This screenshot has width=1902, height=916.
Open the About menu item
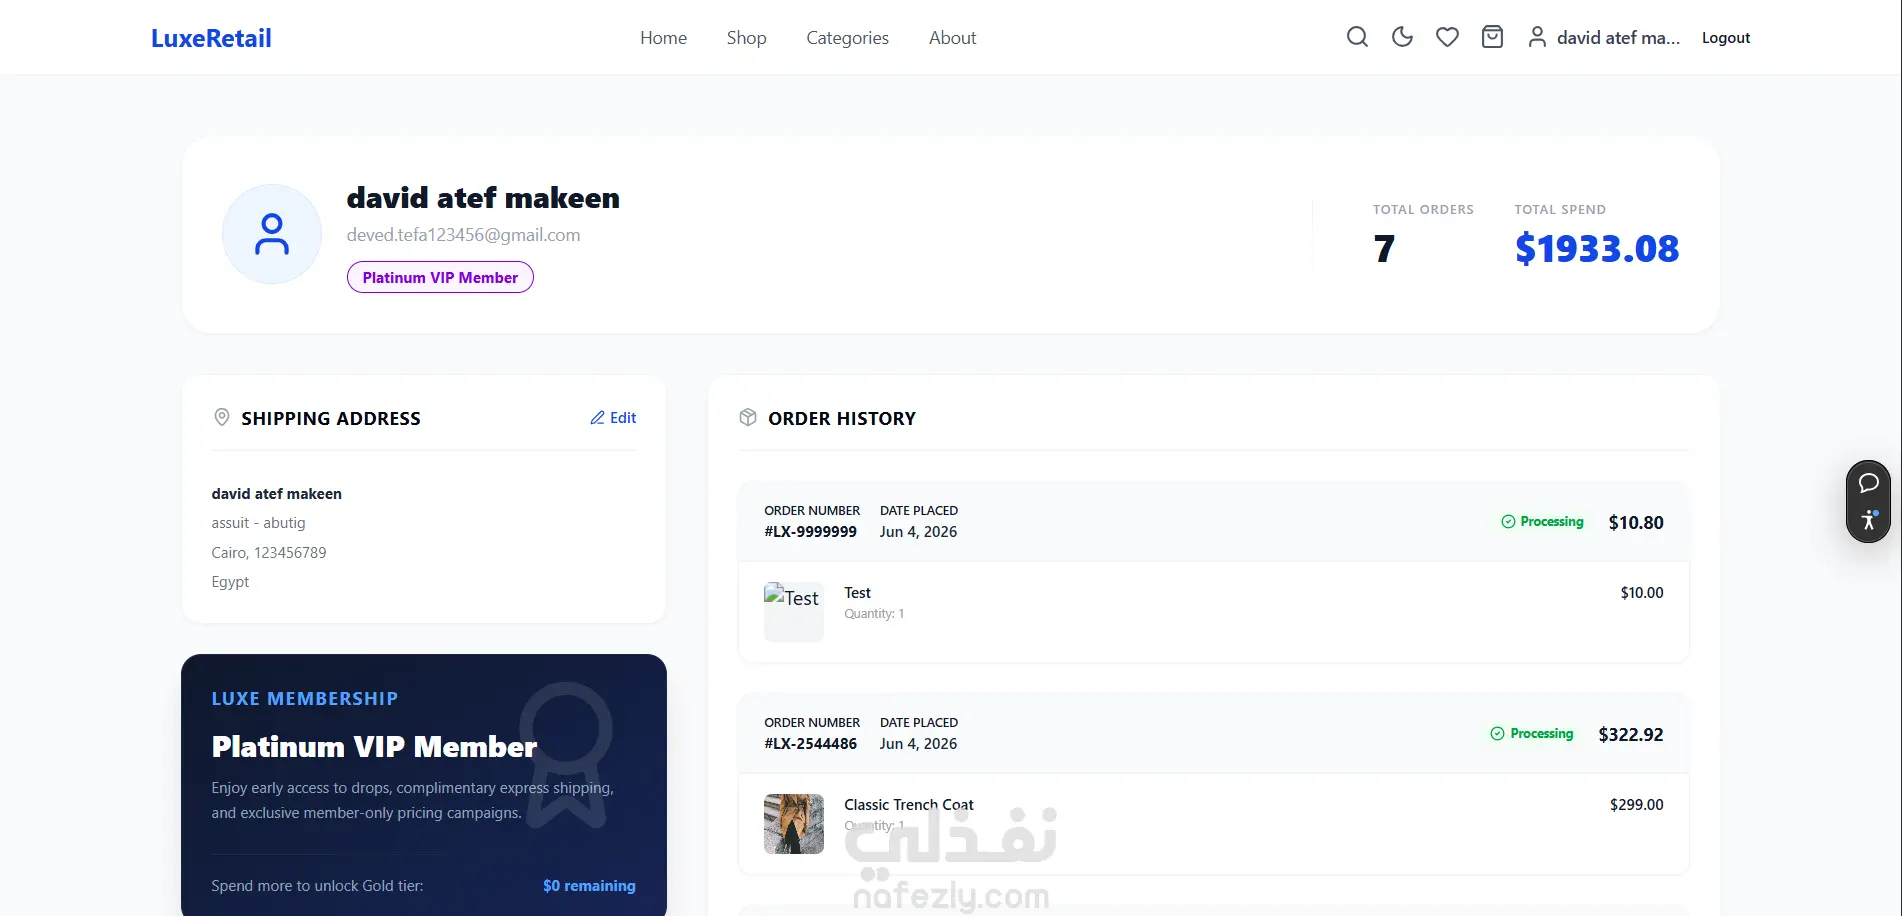[952, 38]
